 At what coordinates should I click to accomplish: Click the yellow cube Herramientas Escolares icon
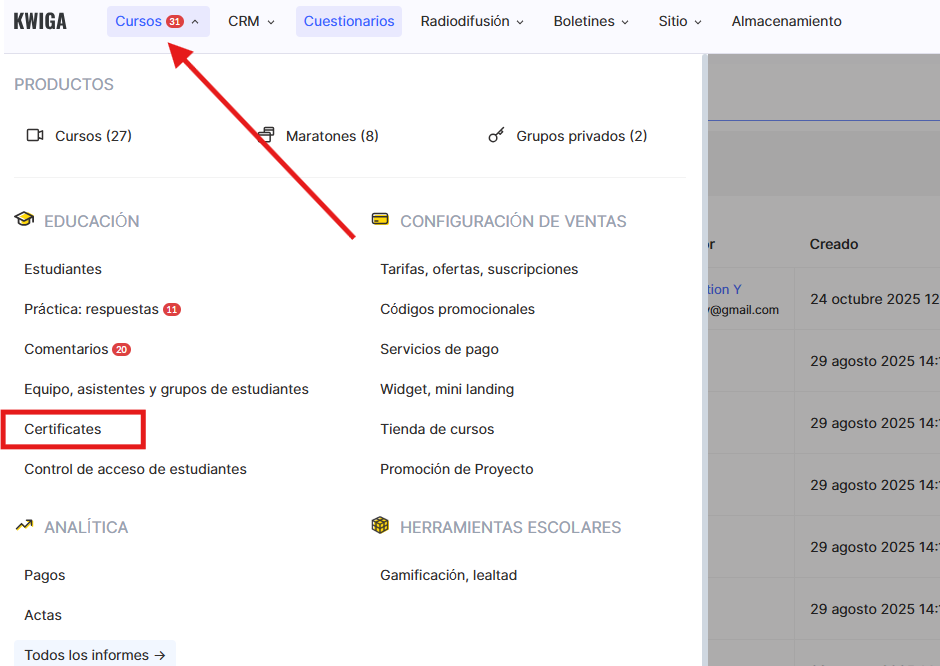[380, 526]
